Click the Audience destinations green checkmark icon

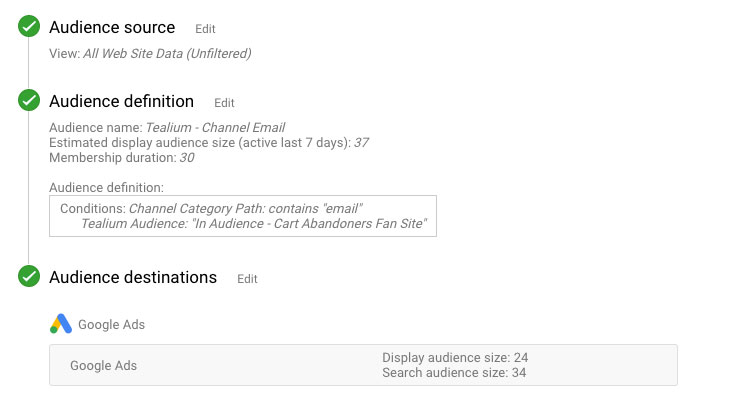29,277
